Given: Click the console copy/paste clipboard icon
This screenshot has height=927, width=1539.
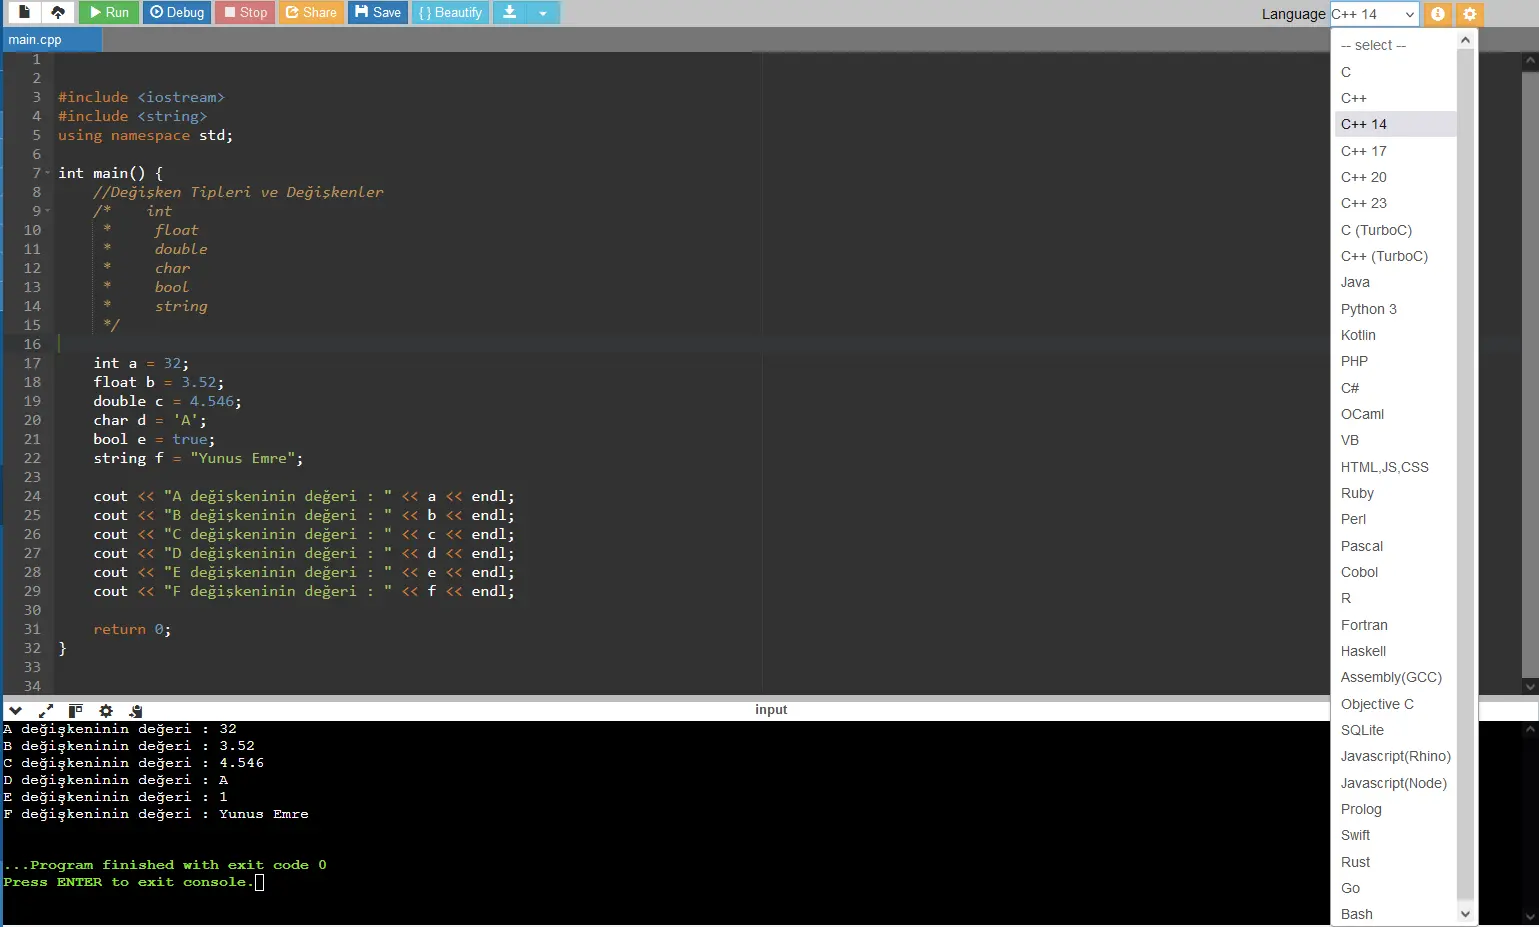Looking at the screenshot, I should [x=136, y=711].
